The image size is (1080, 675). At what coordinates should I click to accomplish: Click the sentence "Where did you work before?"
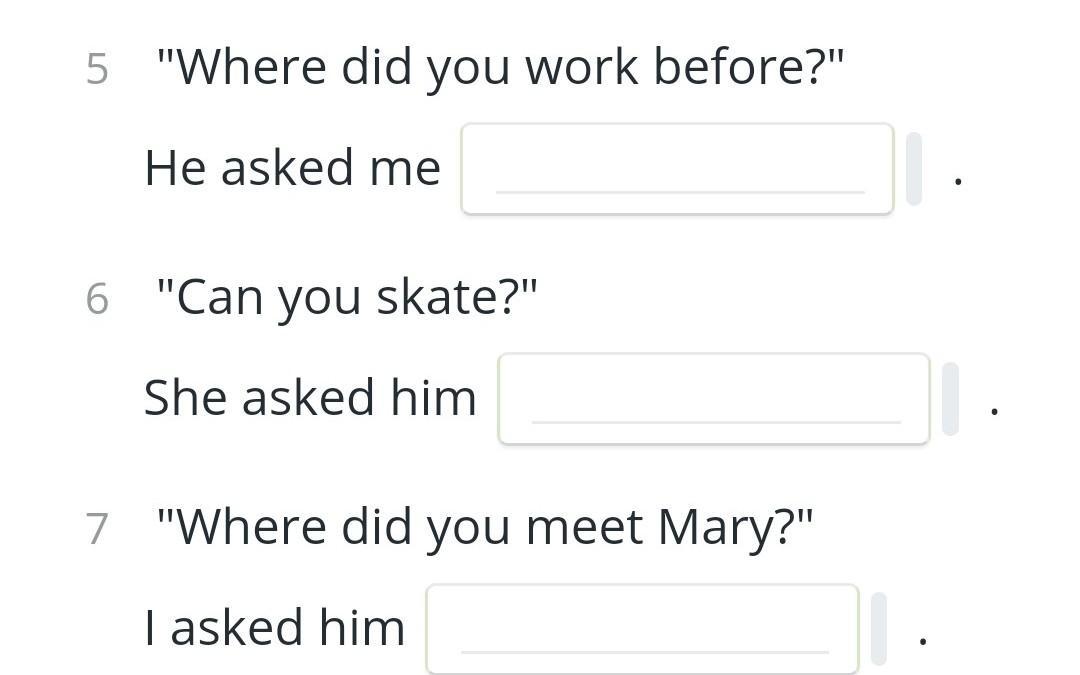click(x=500, y=67)
